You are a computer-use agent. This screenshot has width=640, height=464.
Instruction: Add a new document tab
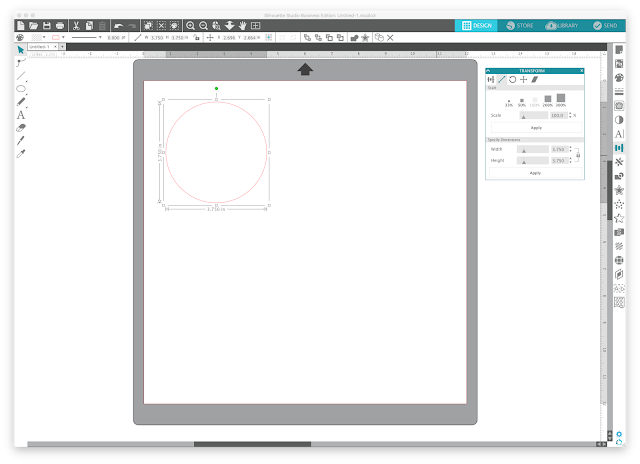tap(62, 47)
